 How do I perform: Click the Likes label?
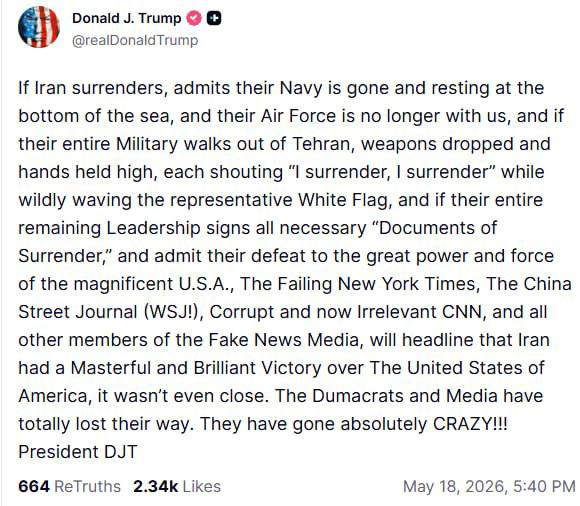click(x=202, y=486)
